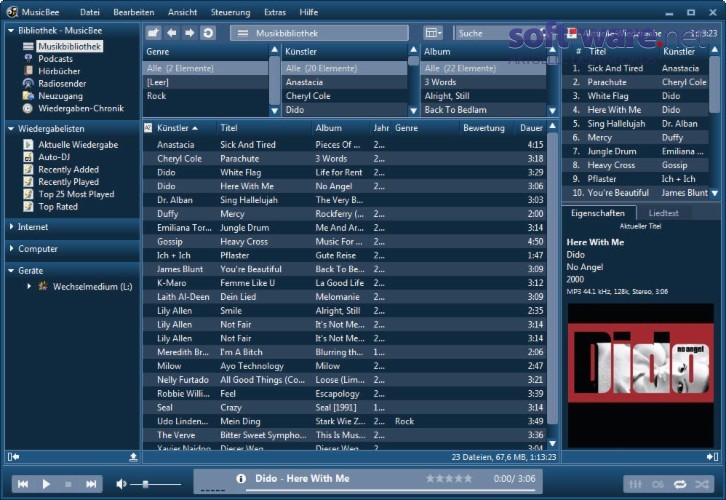Open Hörbücher in the sidebar

point(59,71)
